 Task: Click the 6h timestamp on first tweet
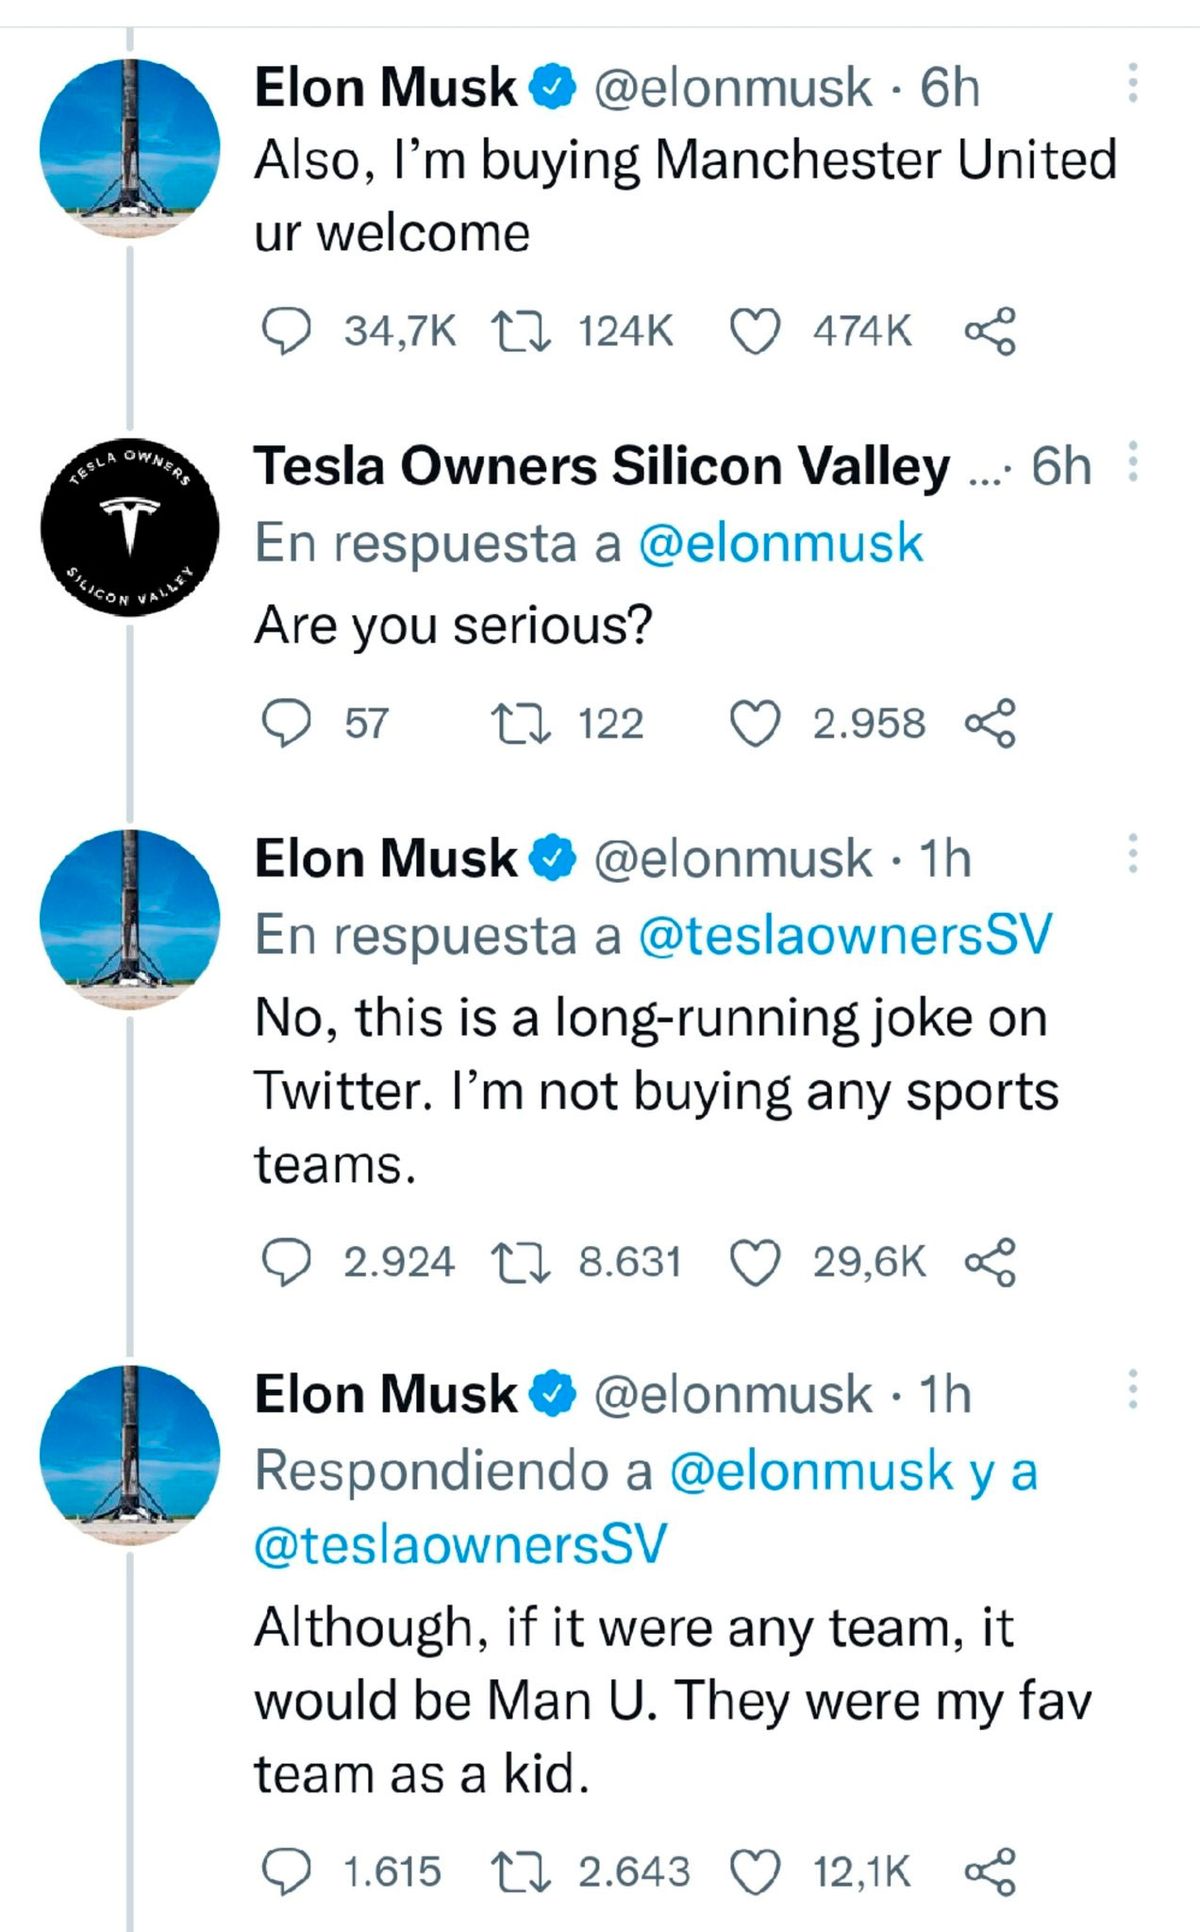click(948, 87)
